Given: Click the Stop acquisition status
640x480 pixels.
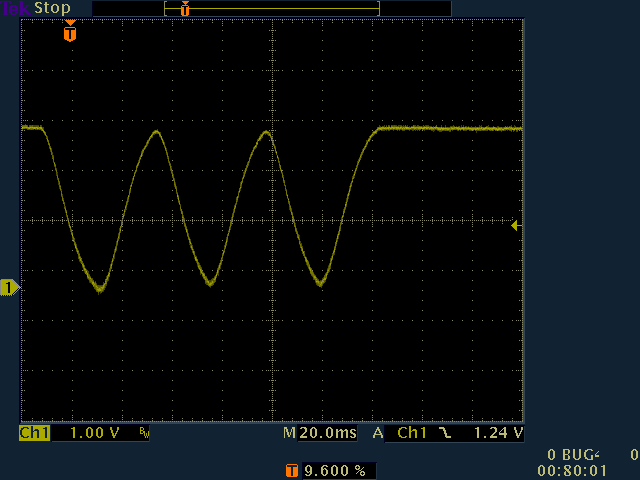Looking at the screenshot, I should (53, 8).
